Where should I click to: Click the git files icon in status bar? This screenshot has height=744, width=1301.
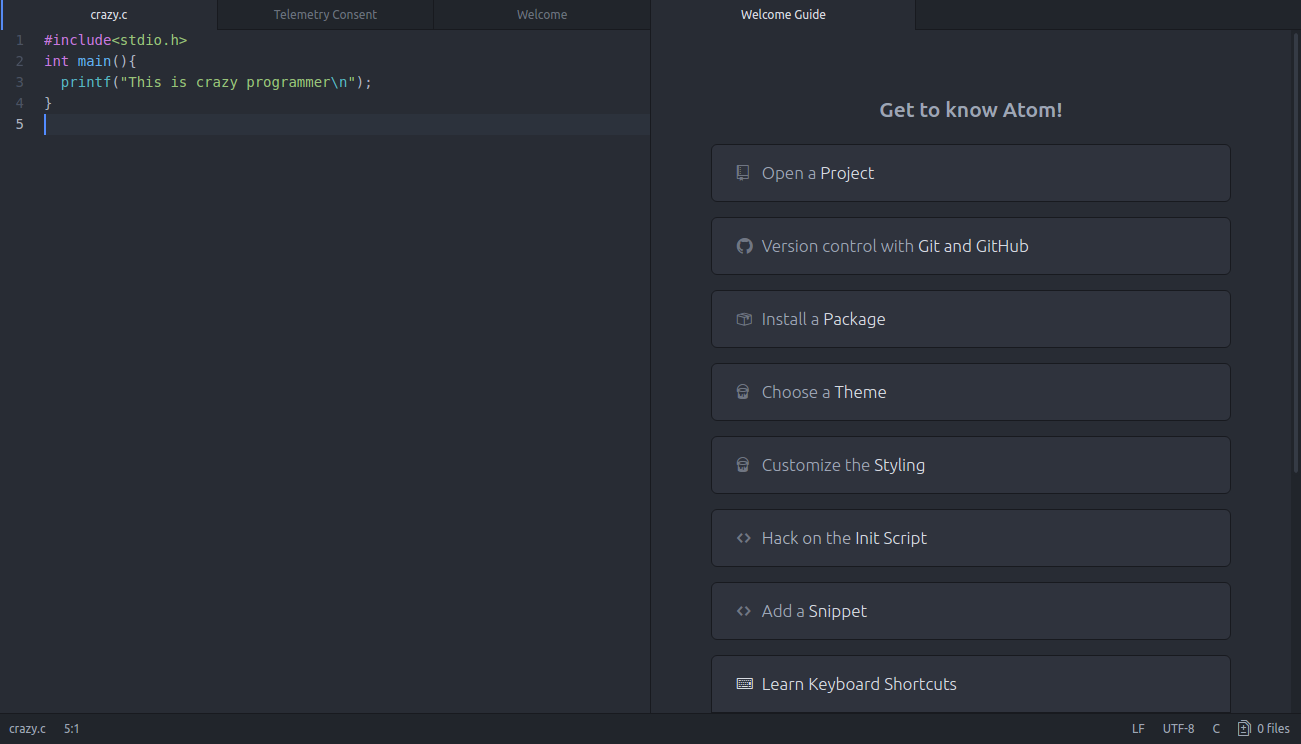[1244, 729]
